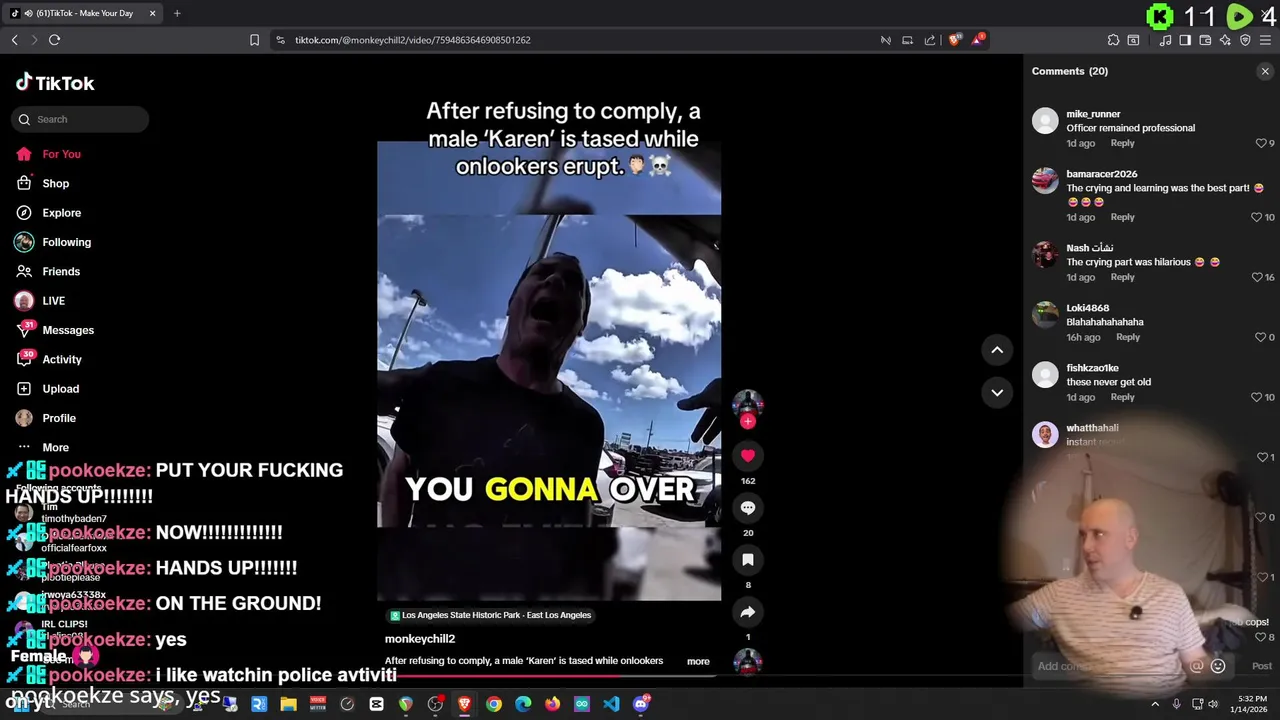Screen dimensions: 1280x720
Task: Click the TikTok logo
Action: pyautogui.click(x=56, y=83)
